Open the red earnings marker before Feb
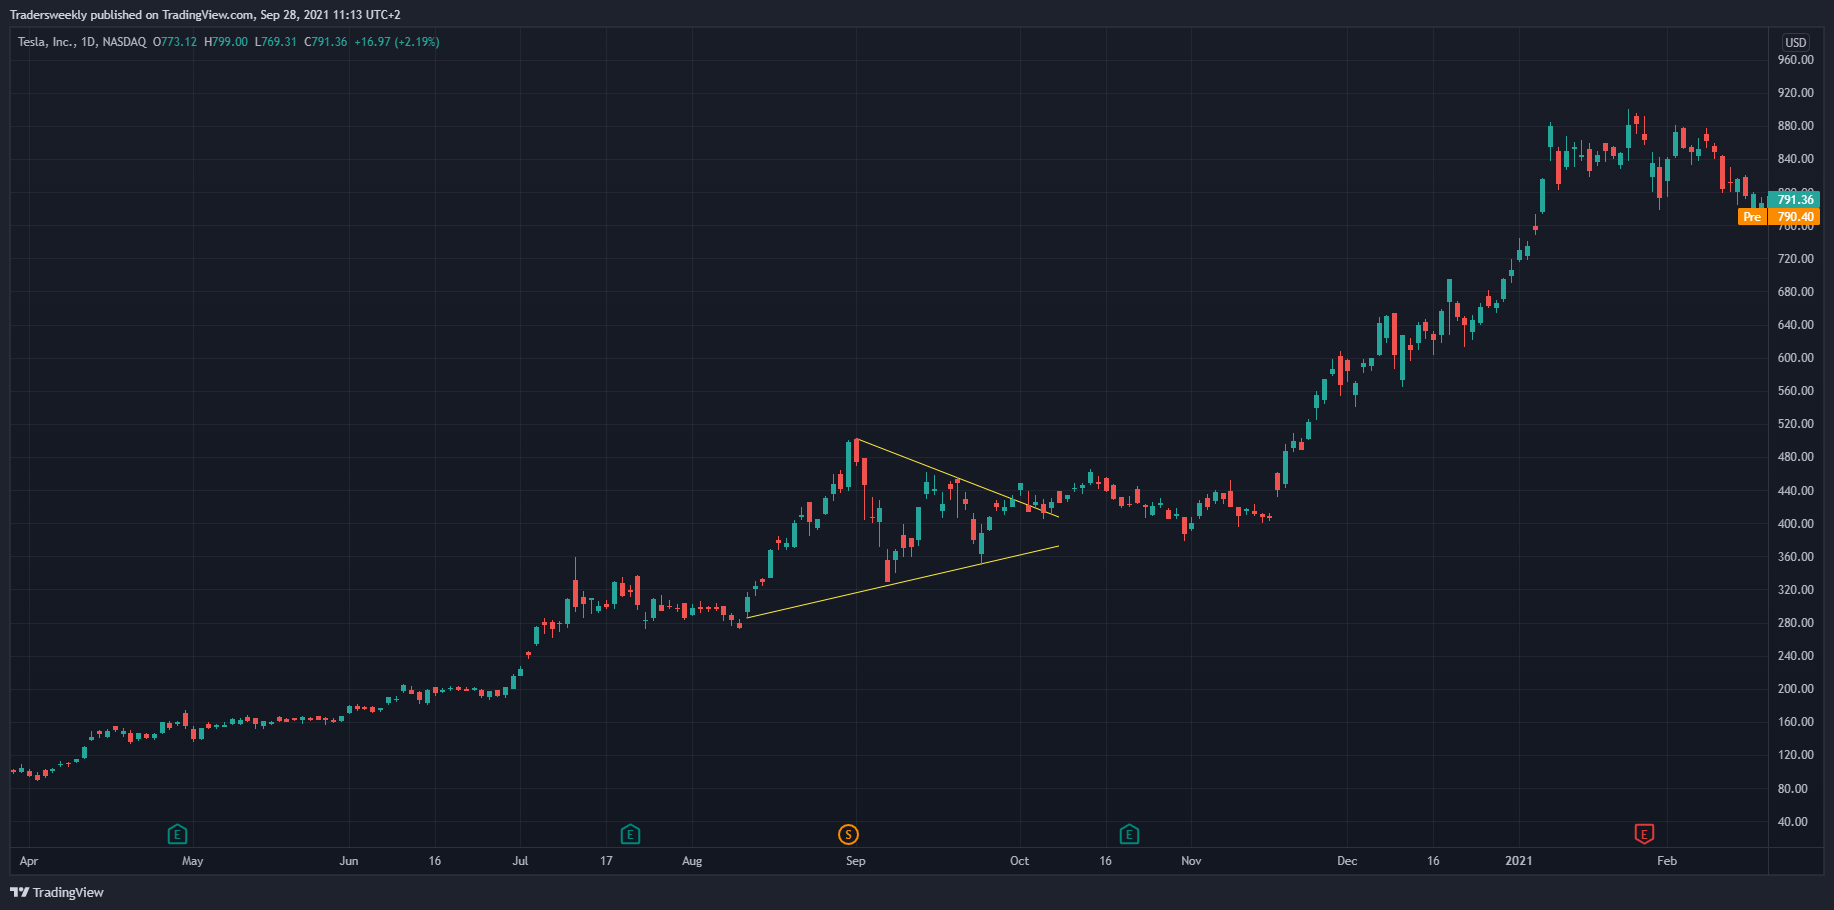This screenshot has width=1834, height=910. click(1644, 834)
